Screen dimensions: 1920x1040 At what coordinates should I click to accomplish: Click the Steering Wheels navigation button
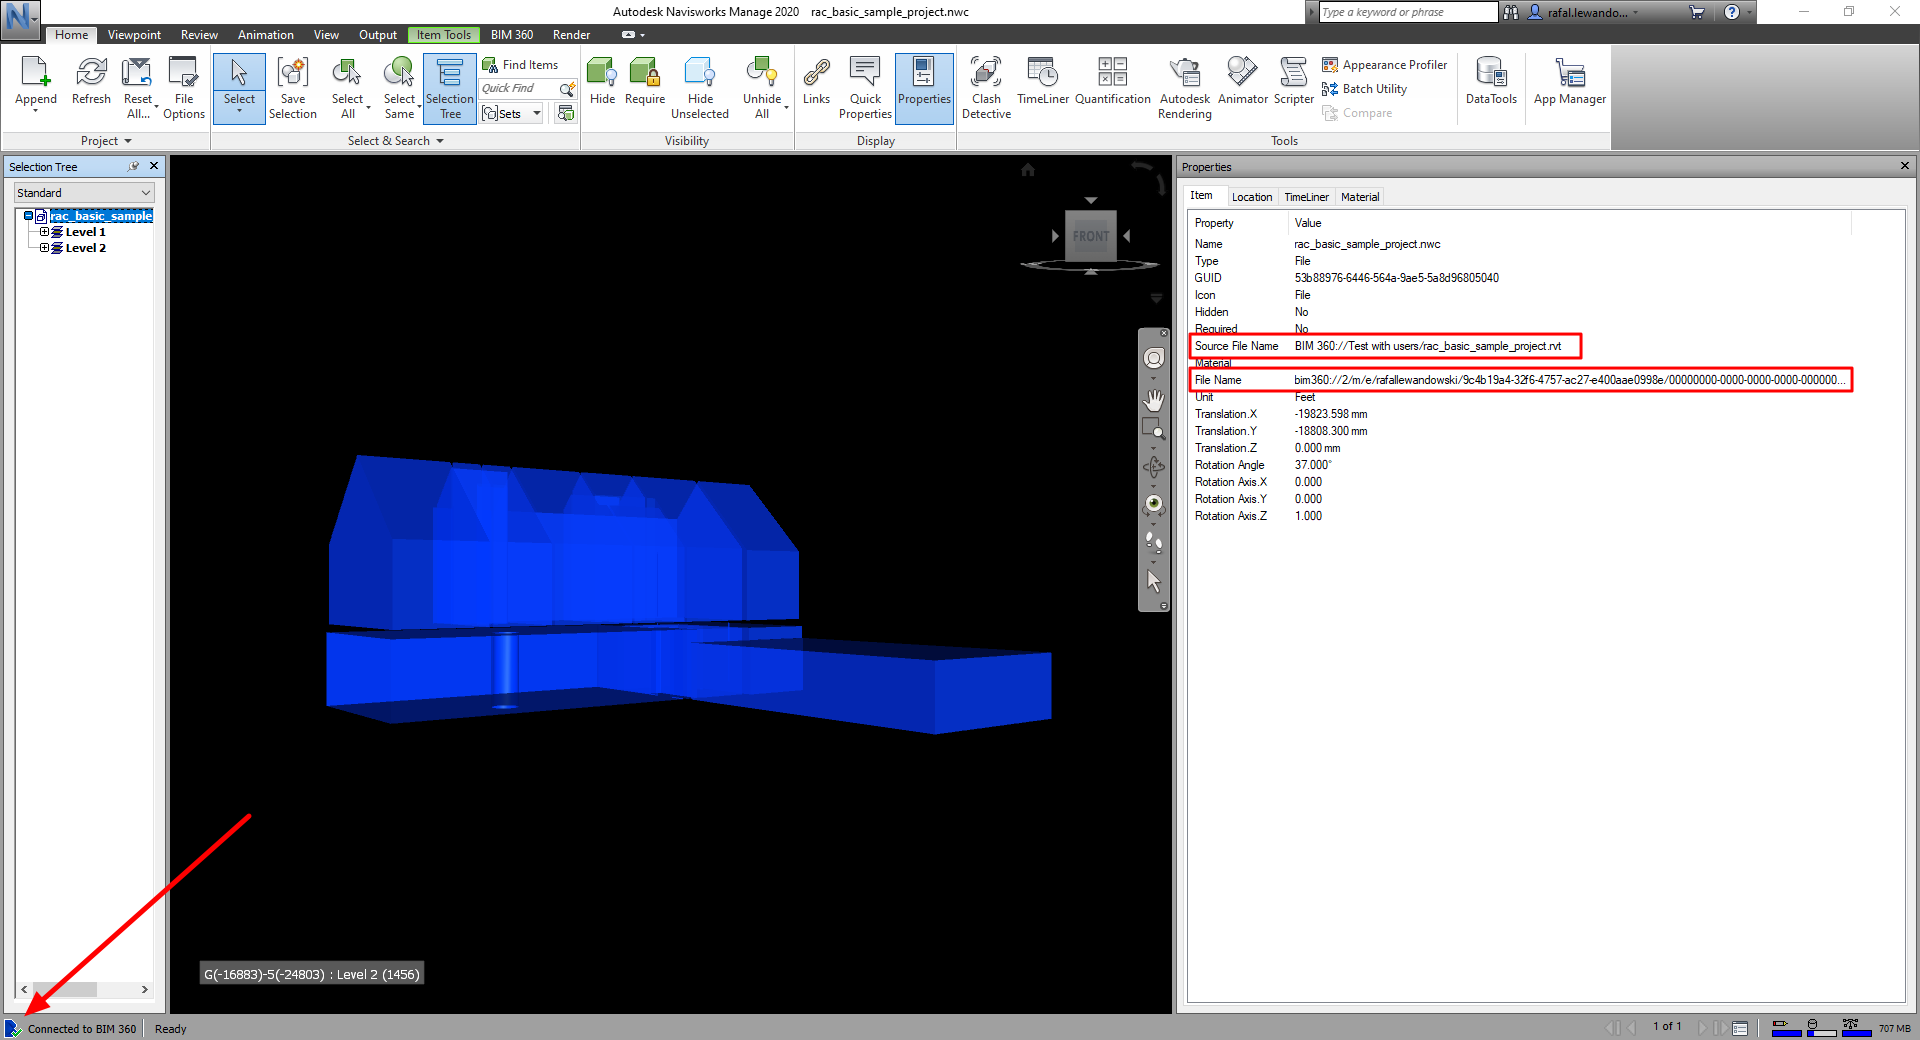1154,358
